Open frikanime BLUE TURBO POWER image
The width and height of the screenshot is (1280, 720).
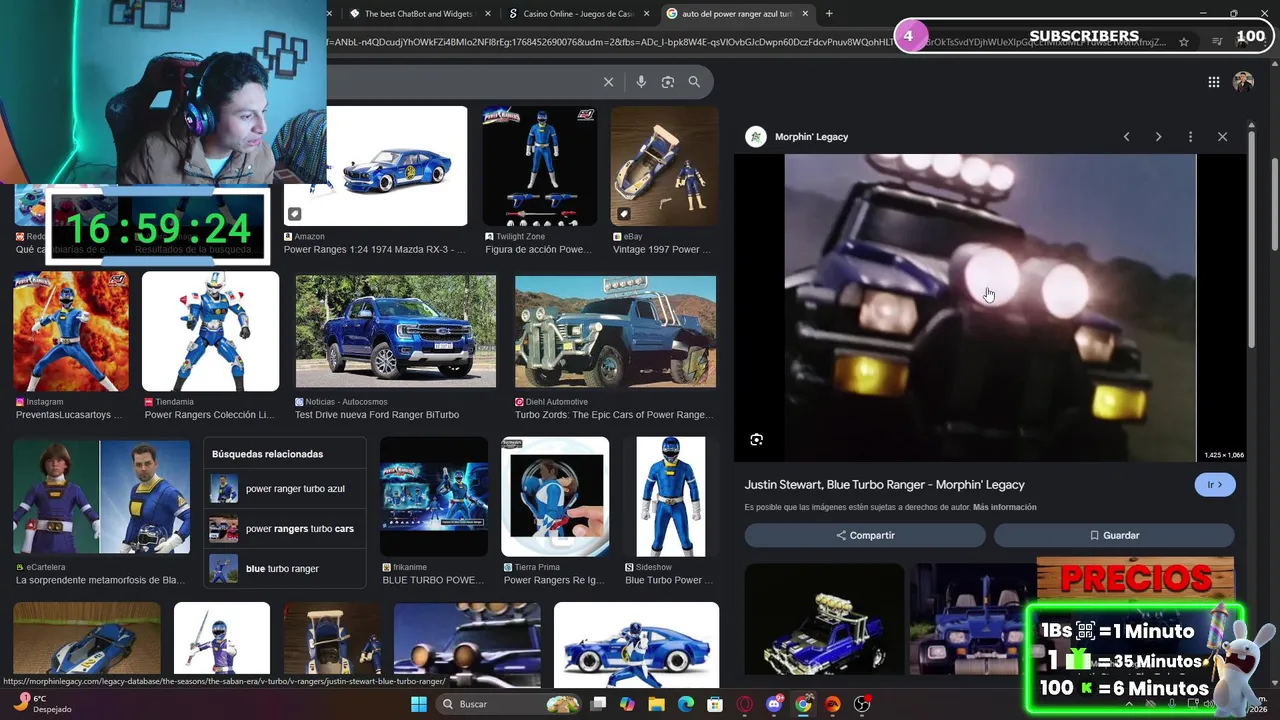pyautogui.click(x=434, y=497)
